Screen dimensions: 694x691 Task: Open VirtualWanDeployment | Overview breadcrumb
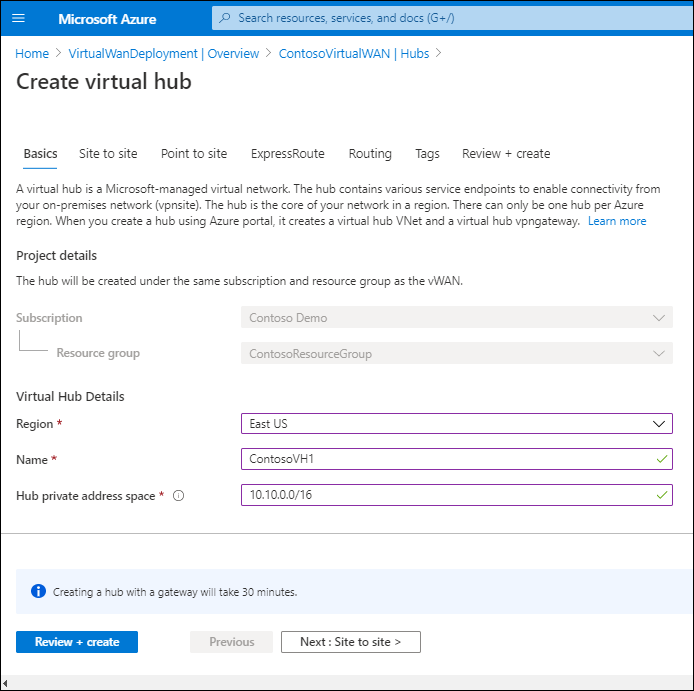[164, 54]
